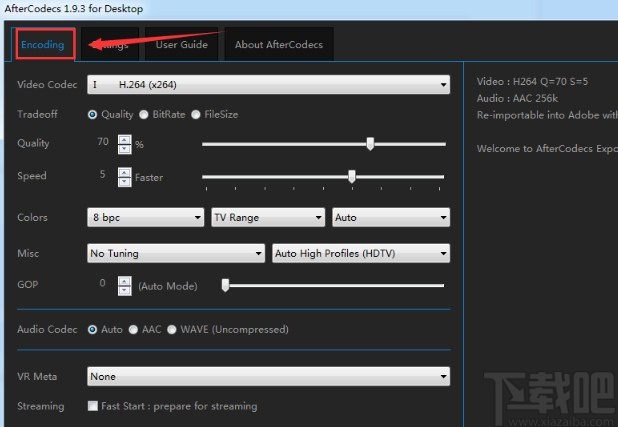
Task: Increase Quality value with up arrow
Action: coord(124,138)
